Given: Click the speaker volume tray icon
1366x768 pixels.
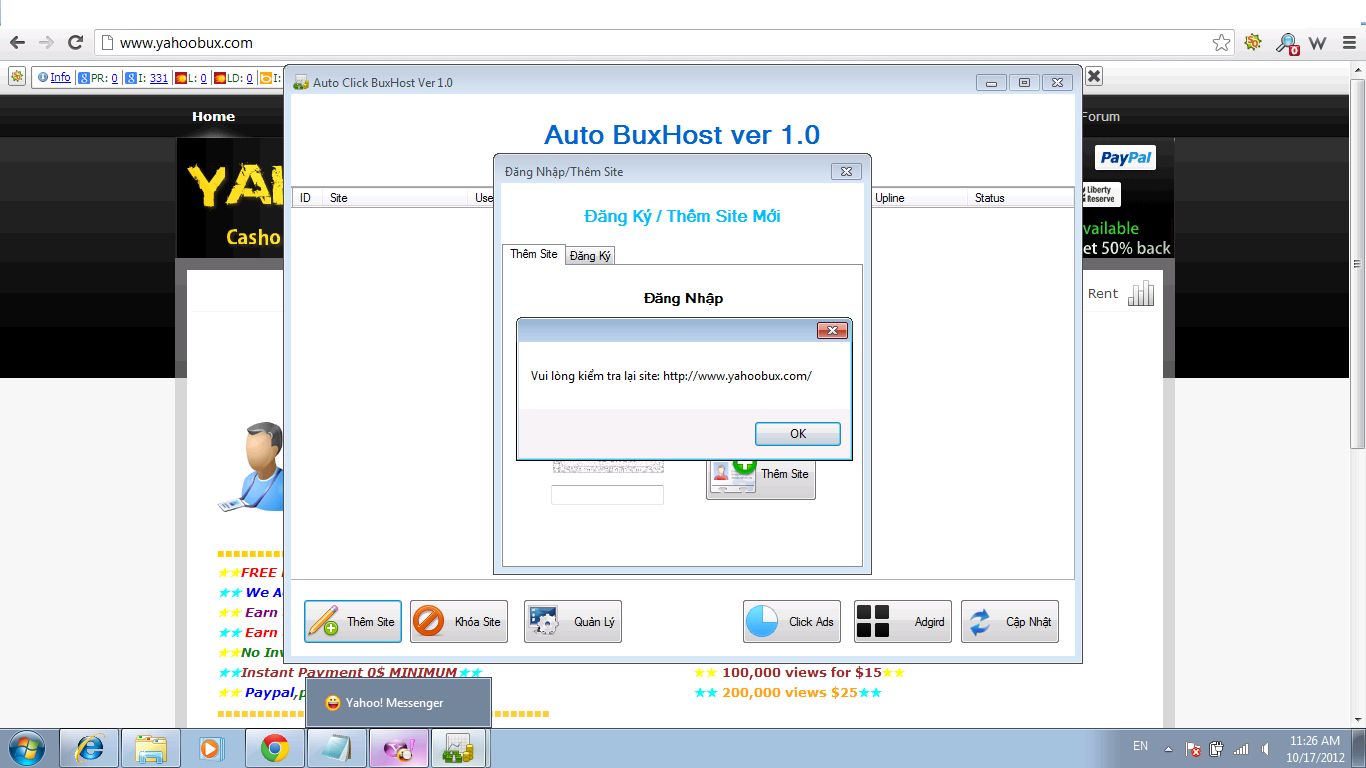Looking at the screenshot, I should (1266, 748).
